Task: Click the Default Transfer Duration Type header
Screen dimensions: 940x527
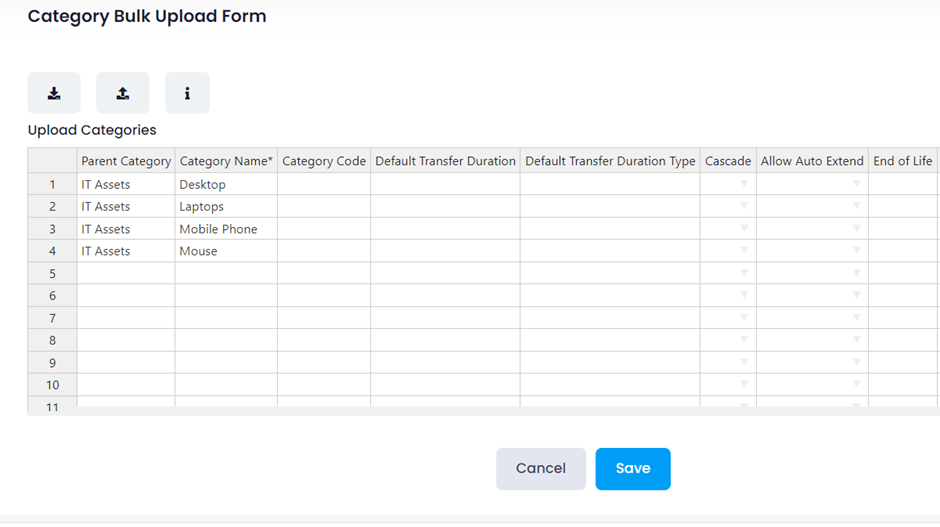Action: pos(610,161)
